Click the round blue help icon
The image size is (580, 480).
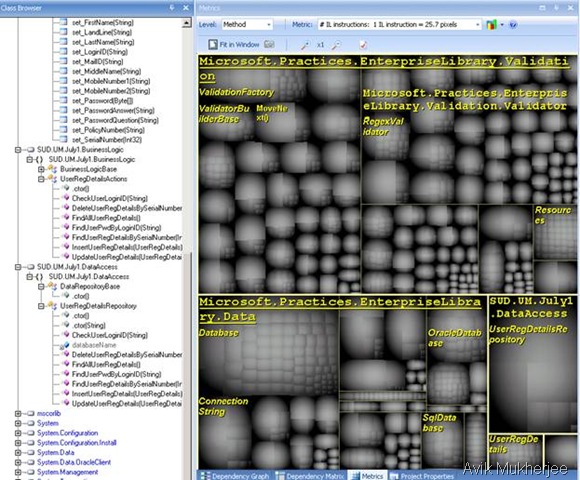[513, 25]
